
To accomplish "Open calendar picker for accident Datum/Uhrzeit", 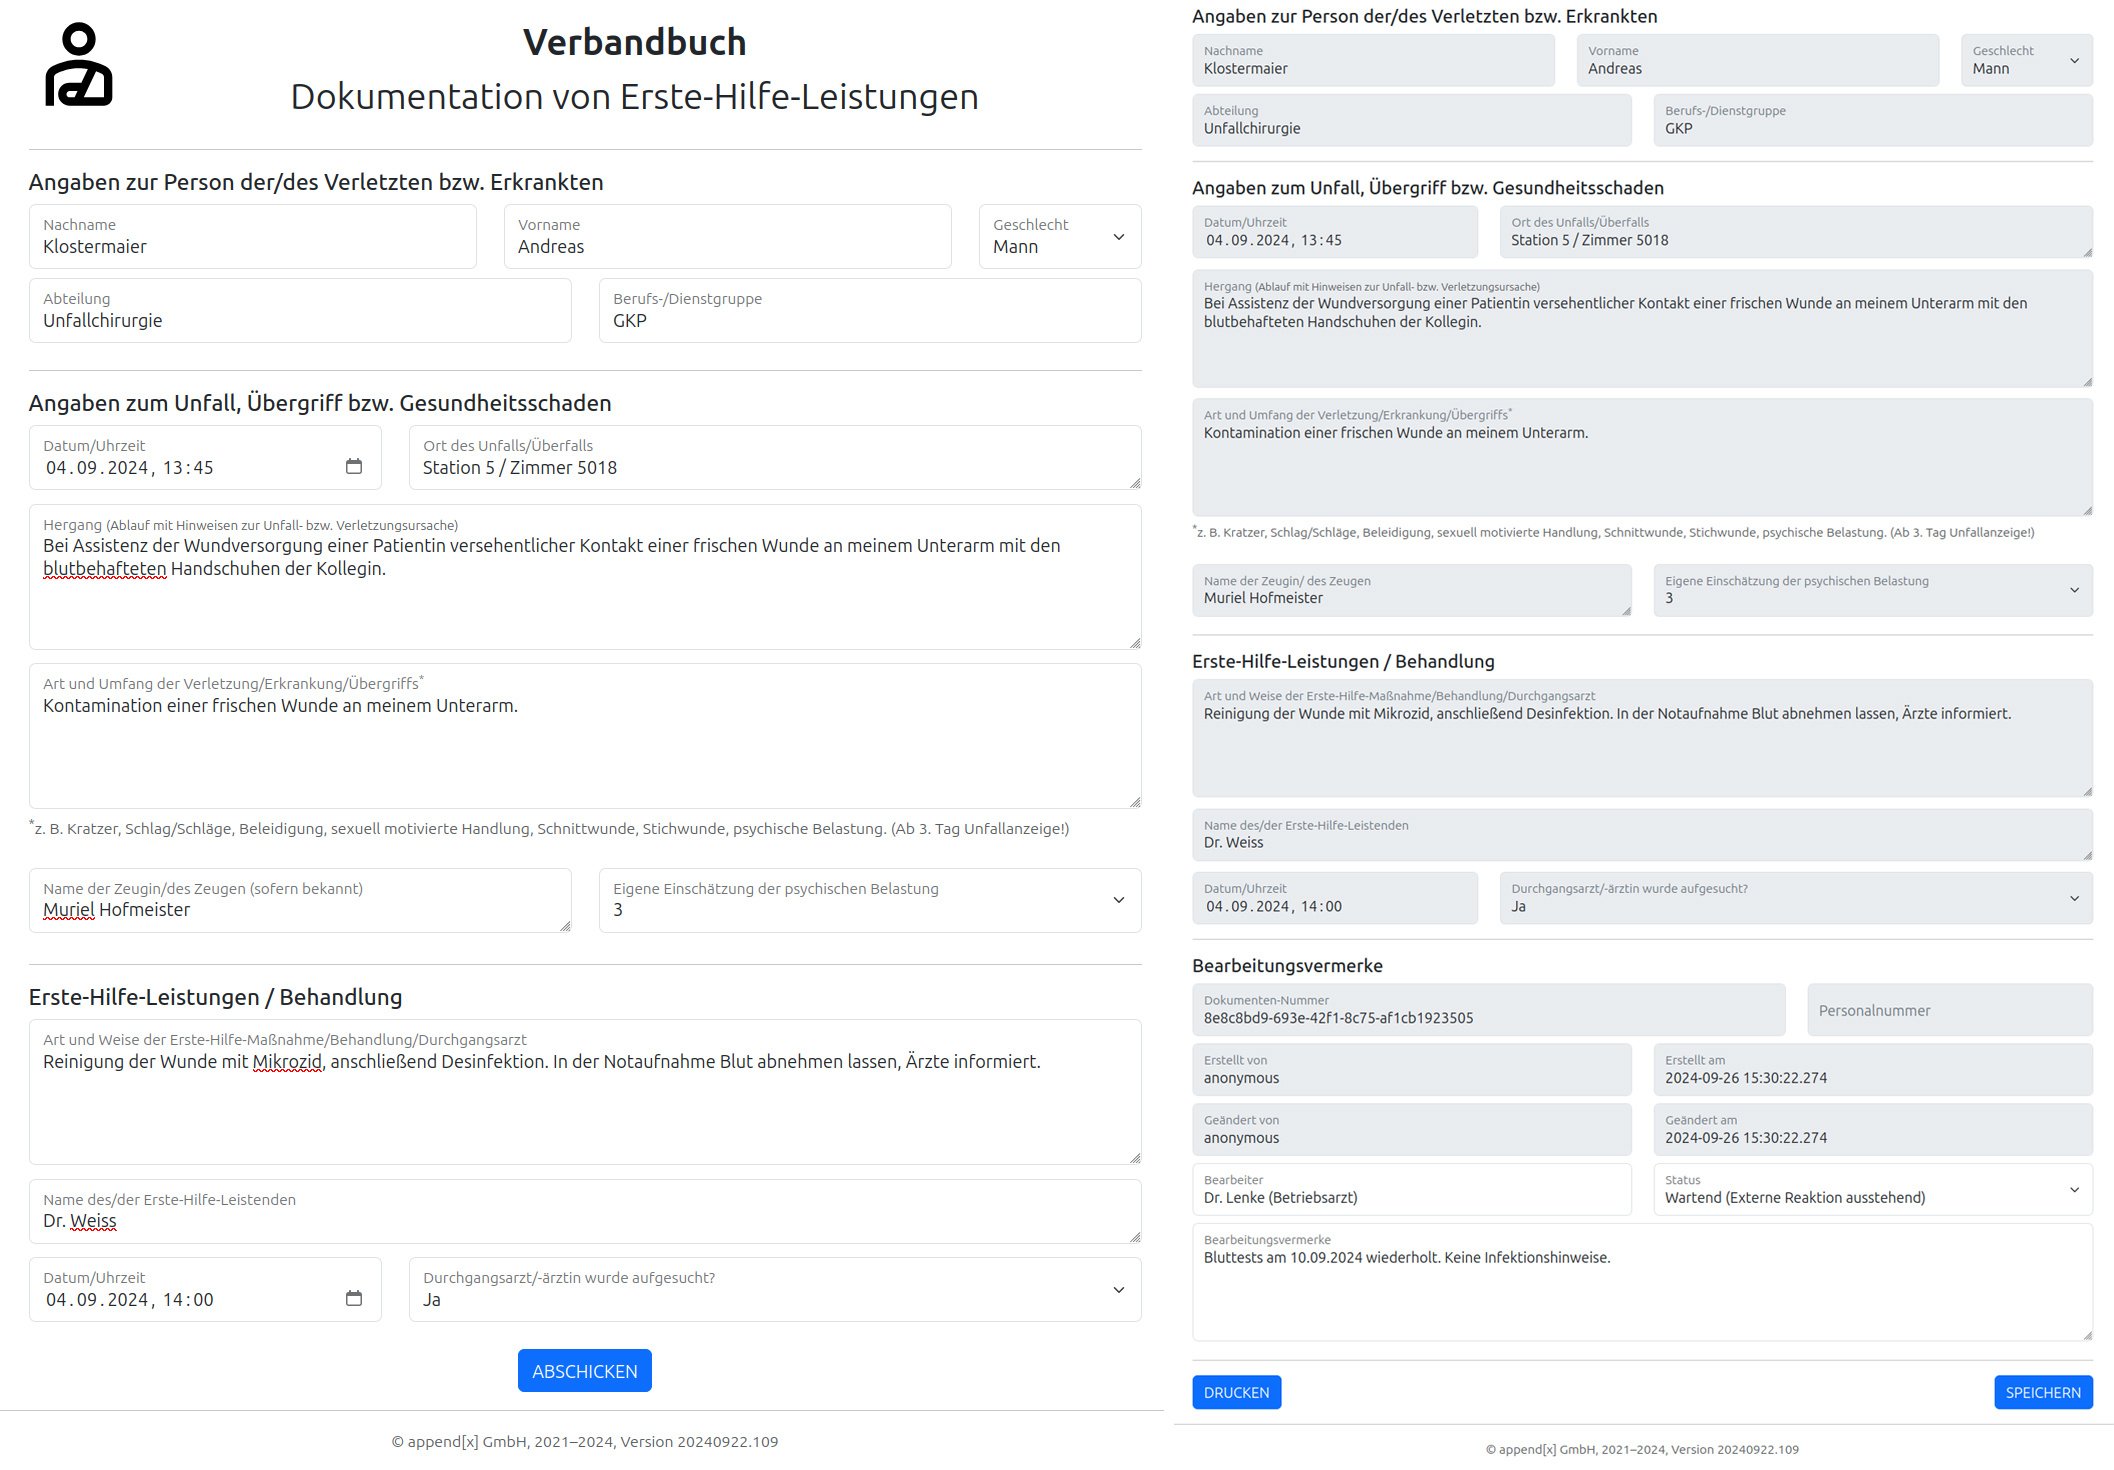I will (x=353, y=467).
